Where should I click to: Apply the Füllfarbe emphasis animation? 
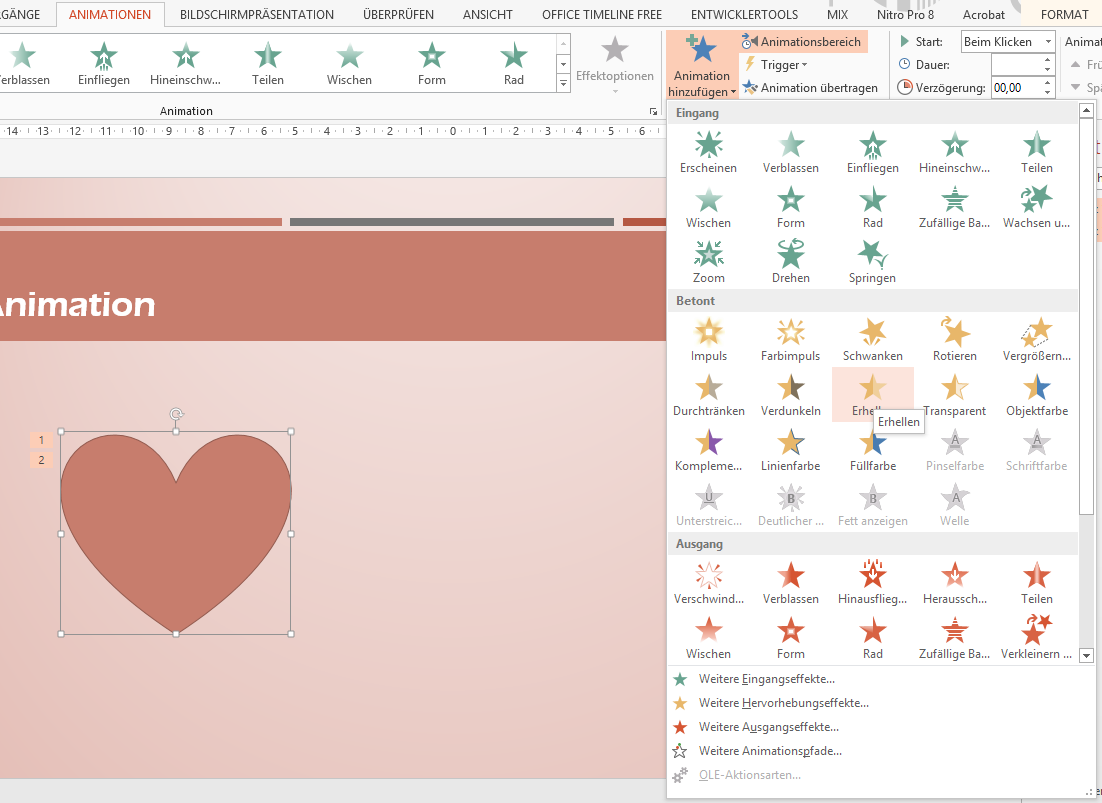[872, 450]
